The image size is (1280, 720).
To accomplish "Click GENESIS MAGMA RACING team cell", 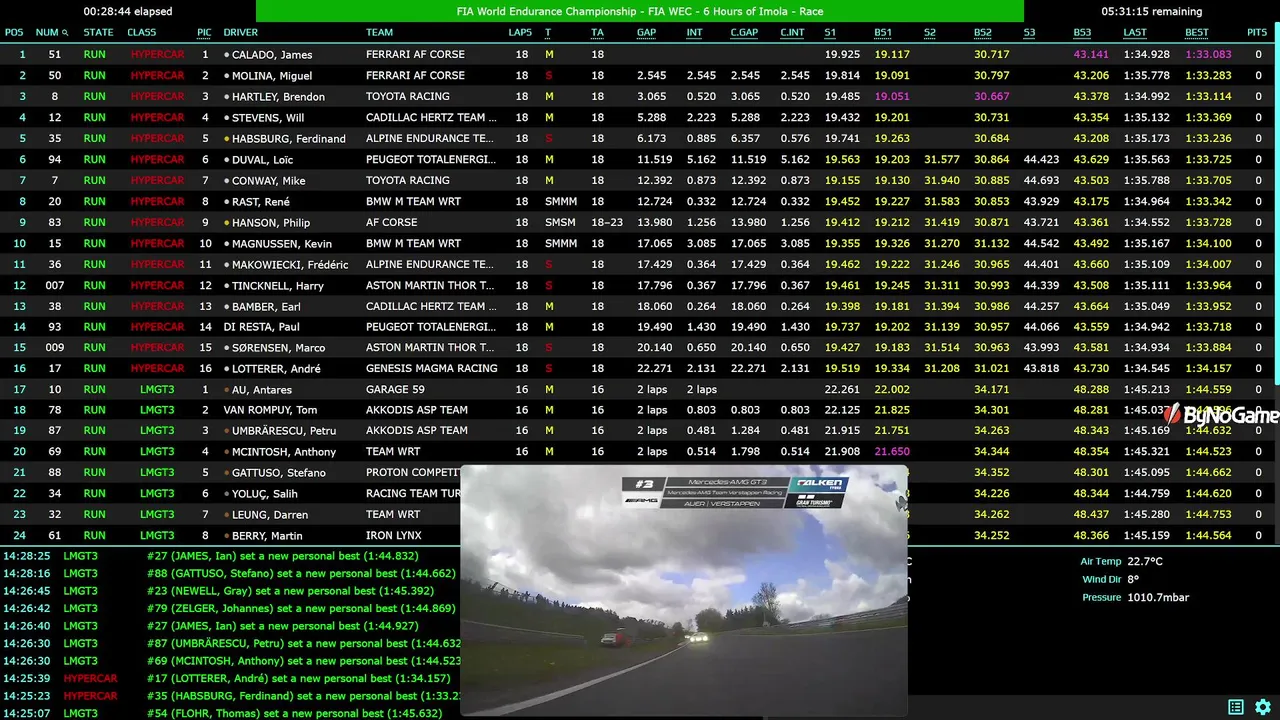I will click(432, 368).
